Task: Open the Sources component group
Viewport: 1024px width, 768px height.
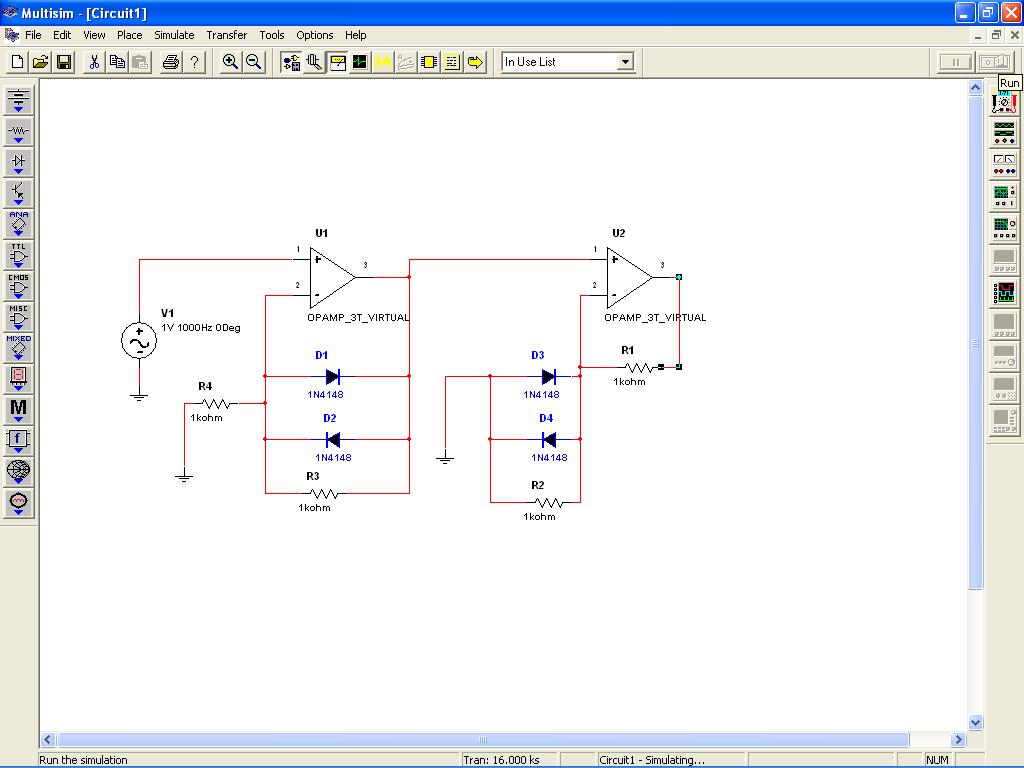Action: pos(18,100)
